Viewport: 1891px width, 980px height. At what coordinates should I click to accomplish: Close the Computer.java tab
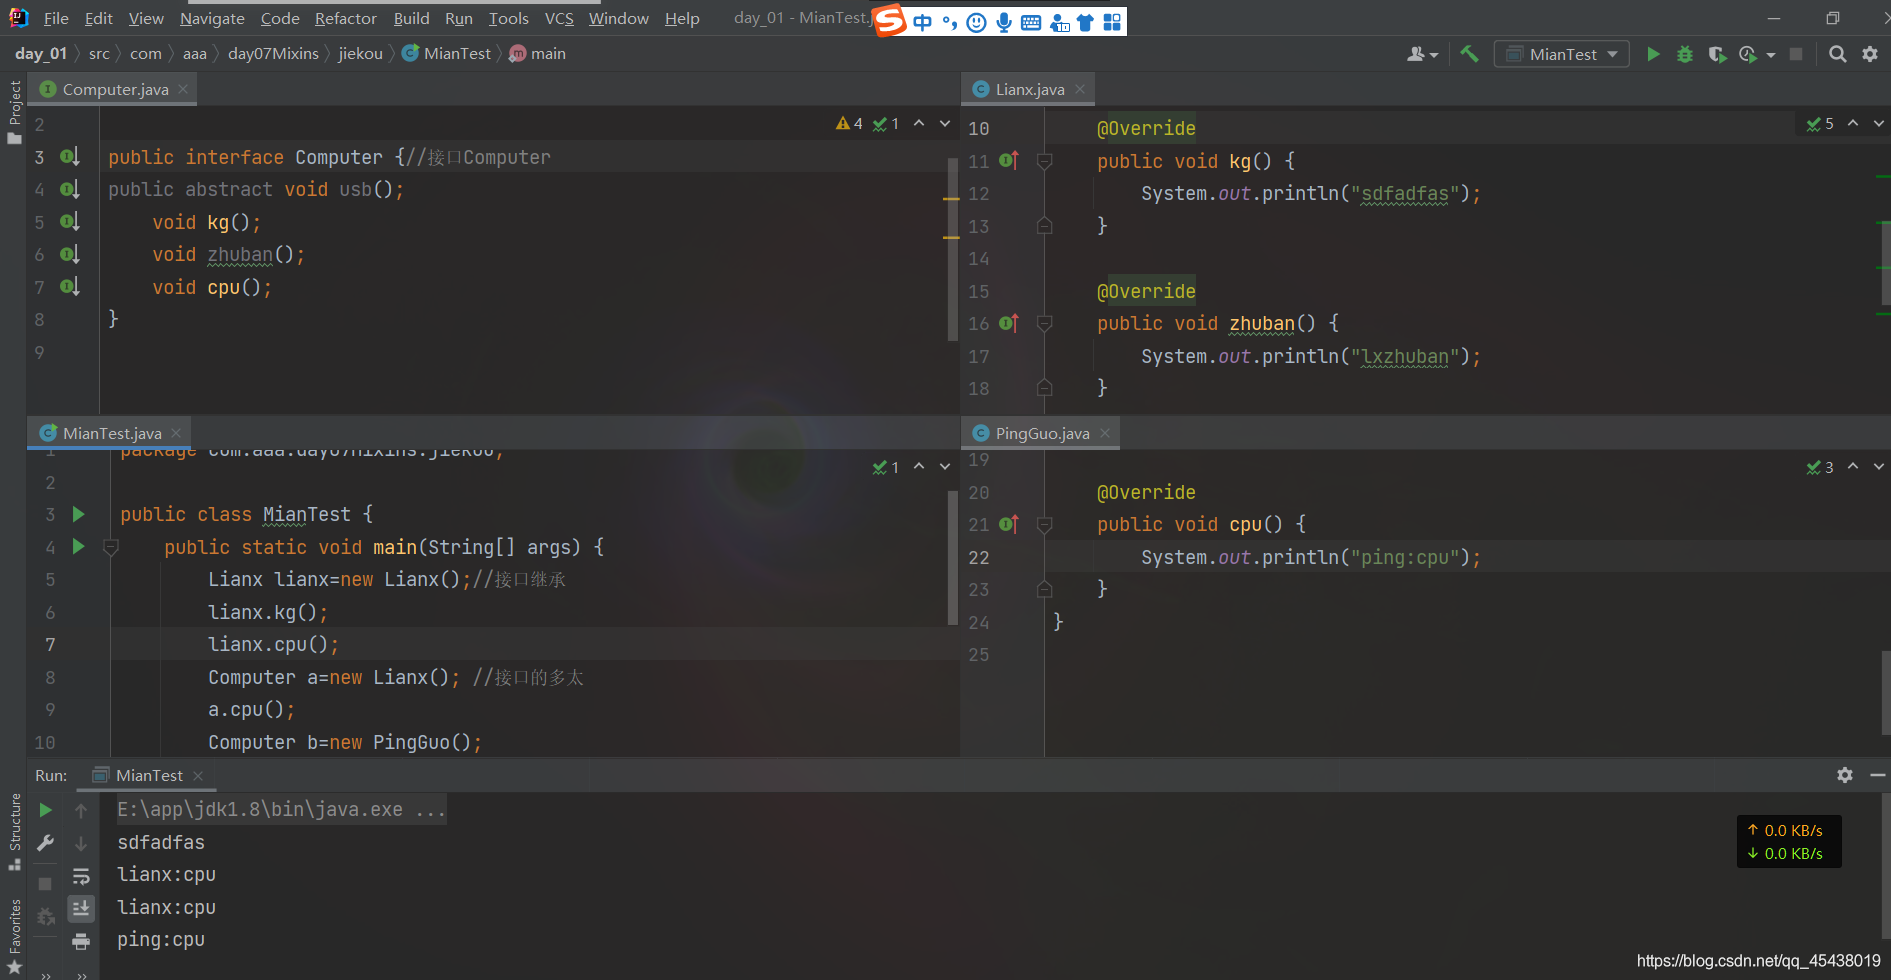point(183,89)
